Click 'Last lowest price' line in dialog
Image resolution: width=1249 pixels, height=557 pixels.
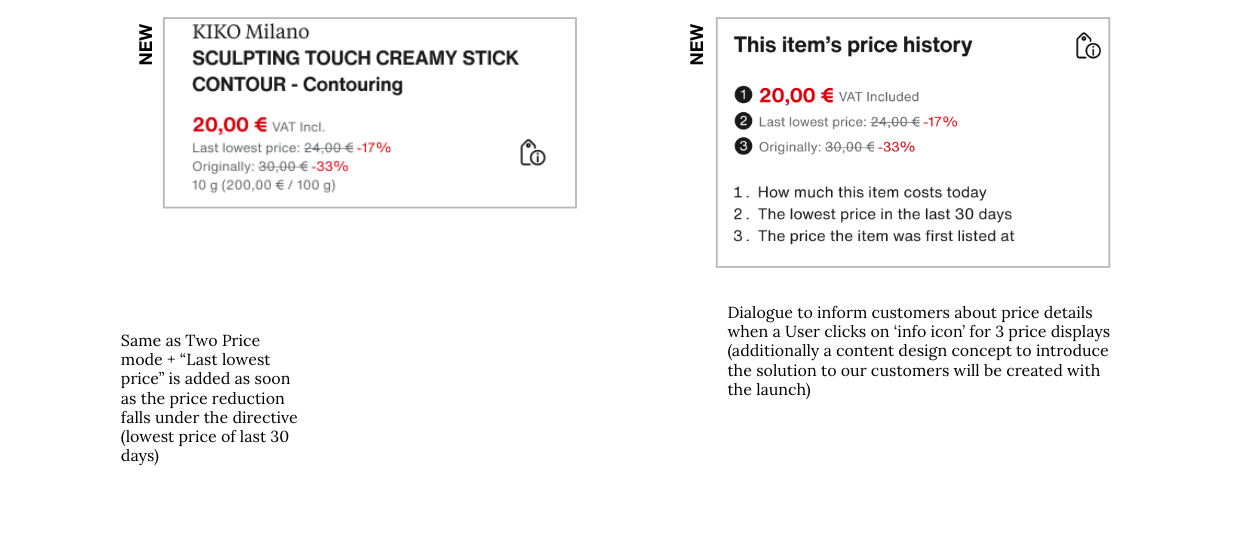tap(858, 122)
